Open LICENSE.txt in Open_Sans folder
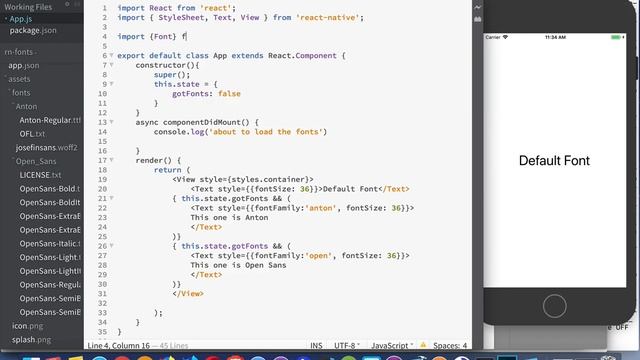The width and height of the screenshot is (640, 360). 40,175
